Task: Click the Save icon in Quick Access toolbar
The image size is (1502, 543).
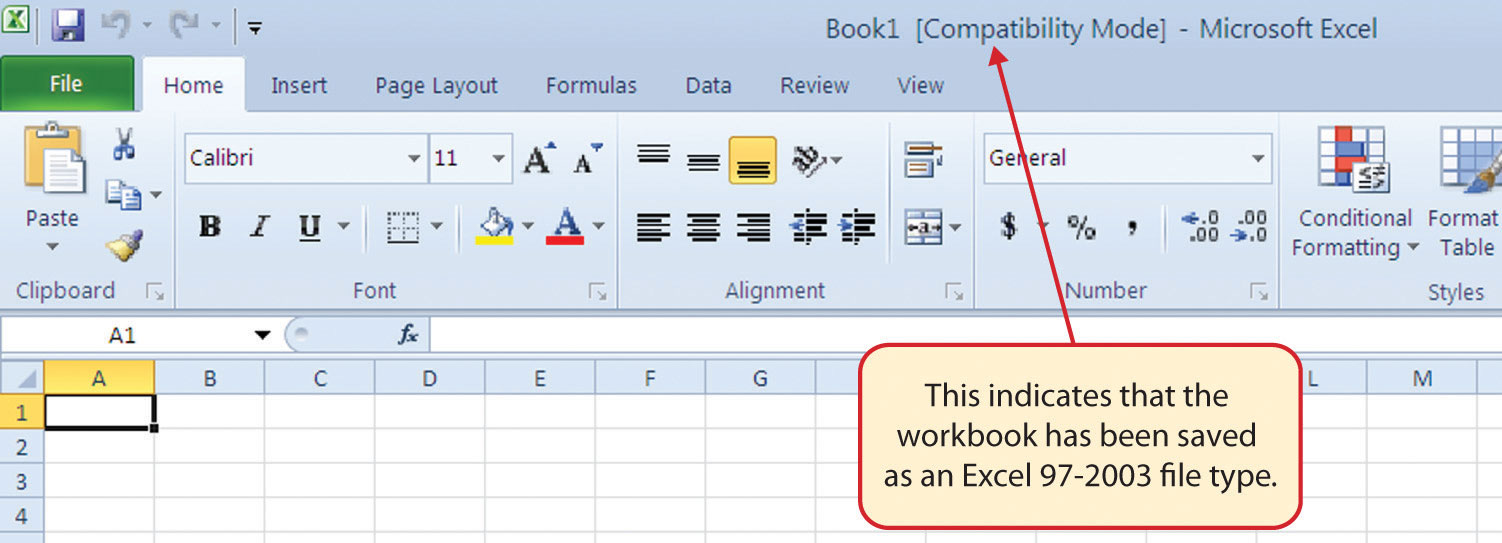Action: pos(68,25)
